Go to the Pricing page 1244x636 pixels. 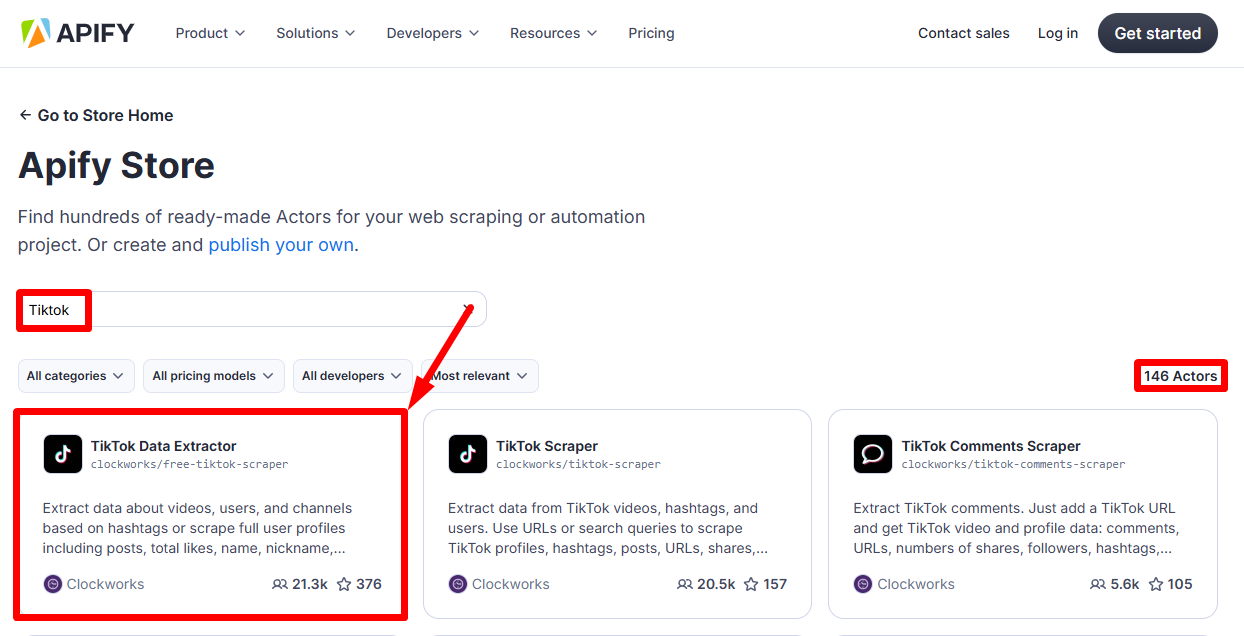click(651, 33)
